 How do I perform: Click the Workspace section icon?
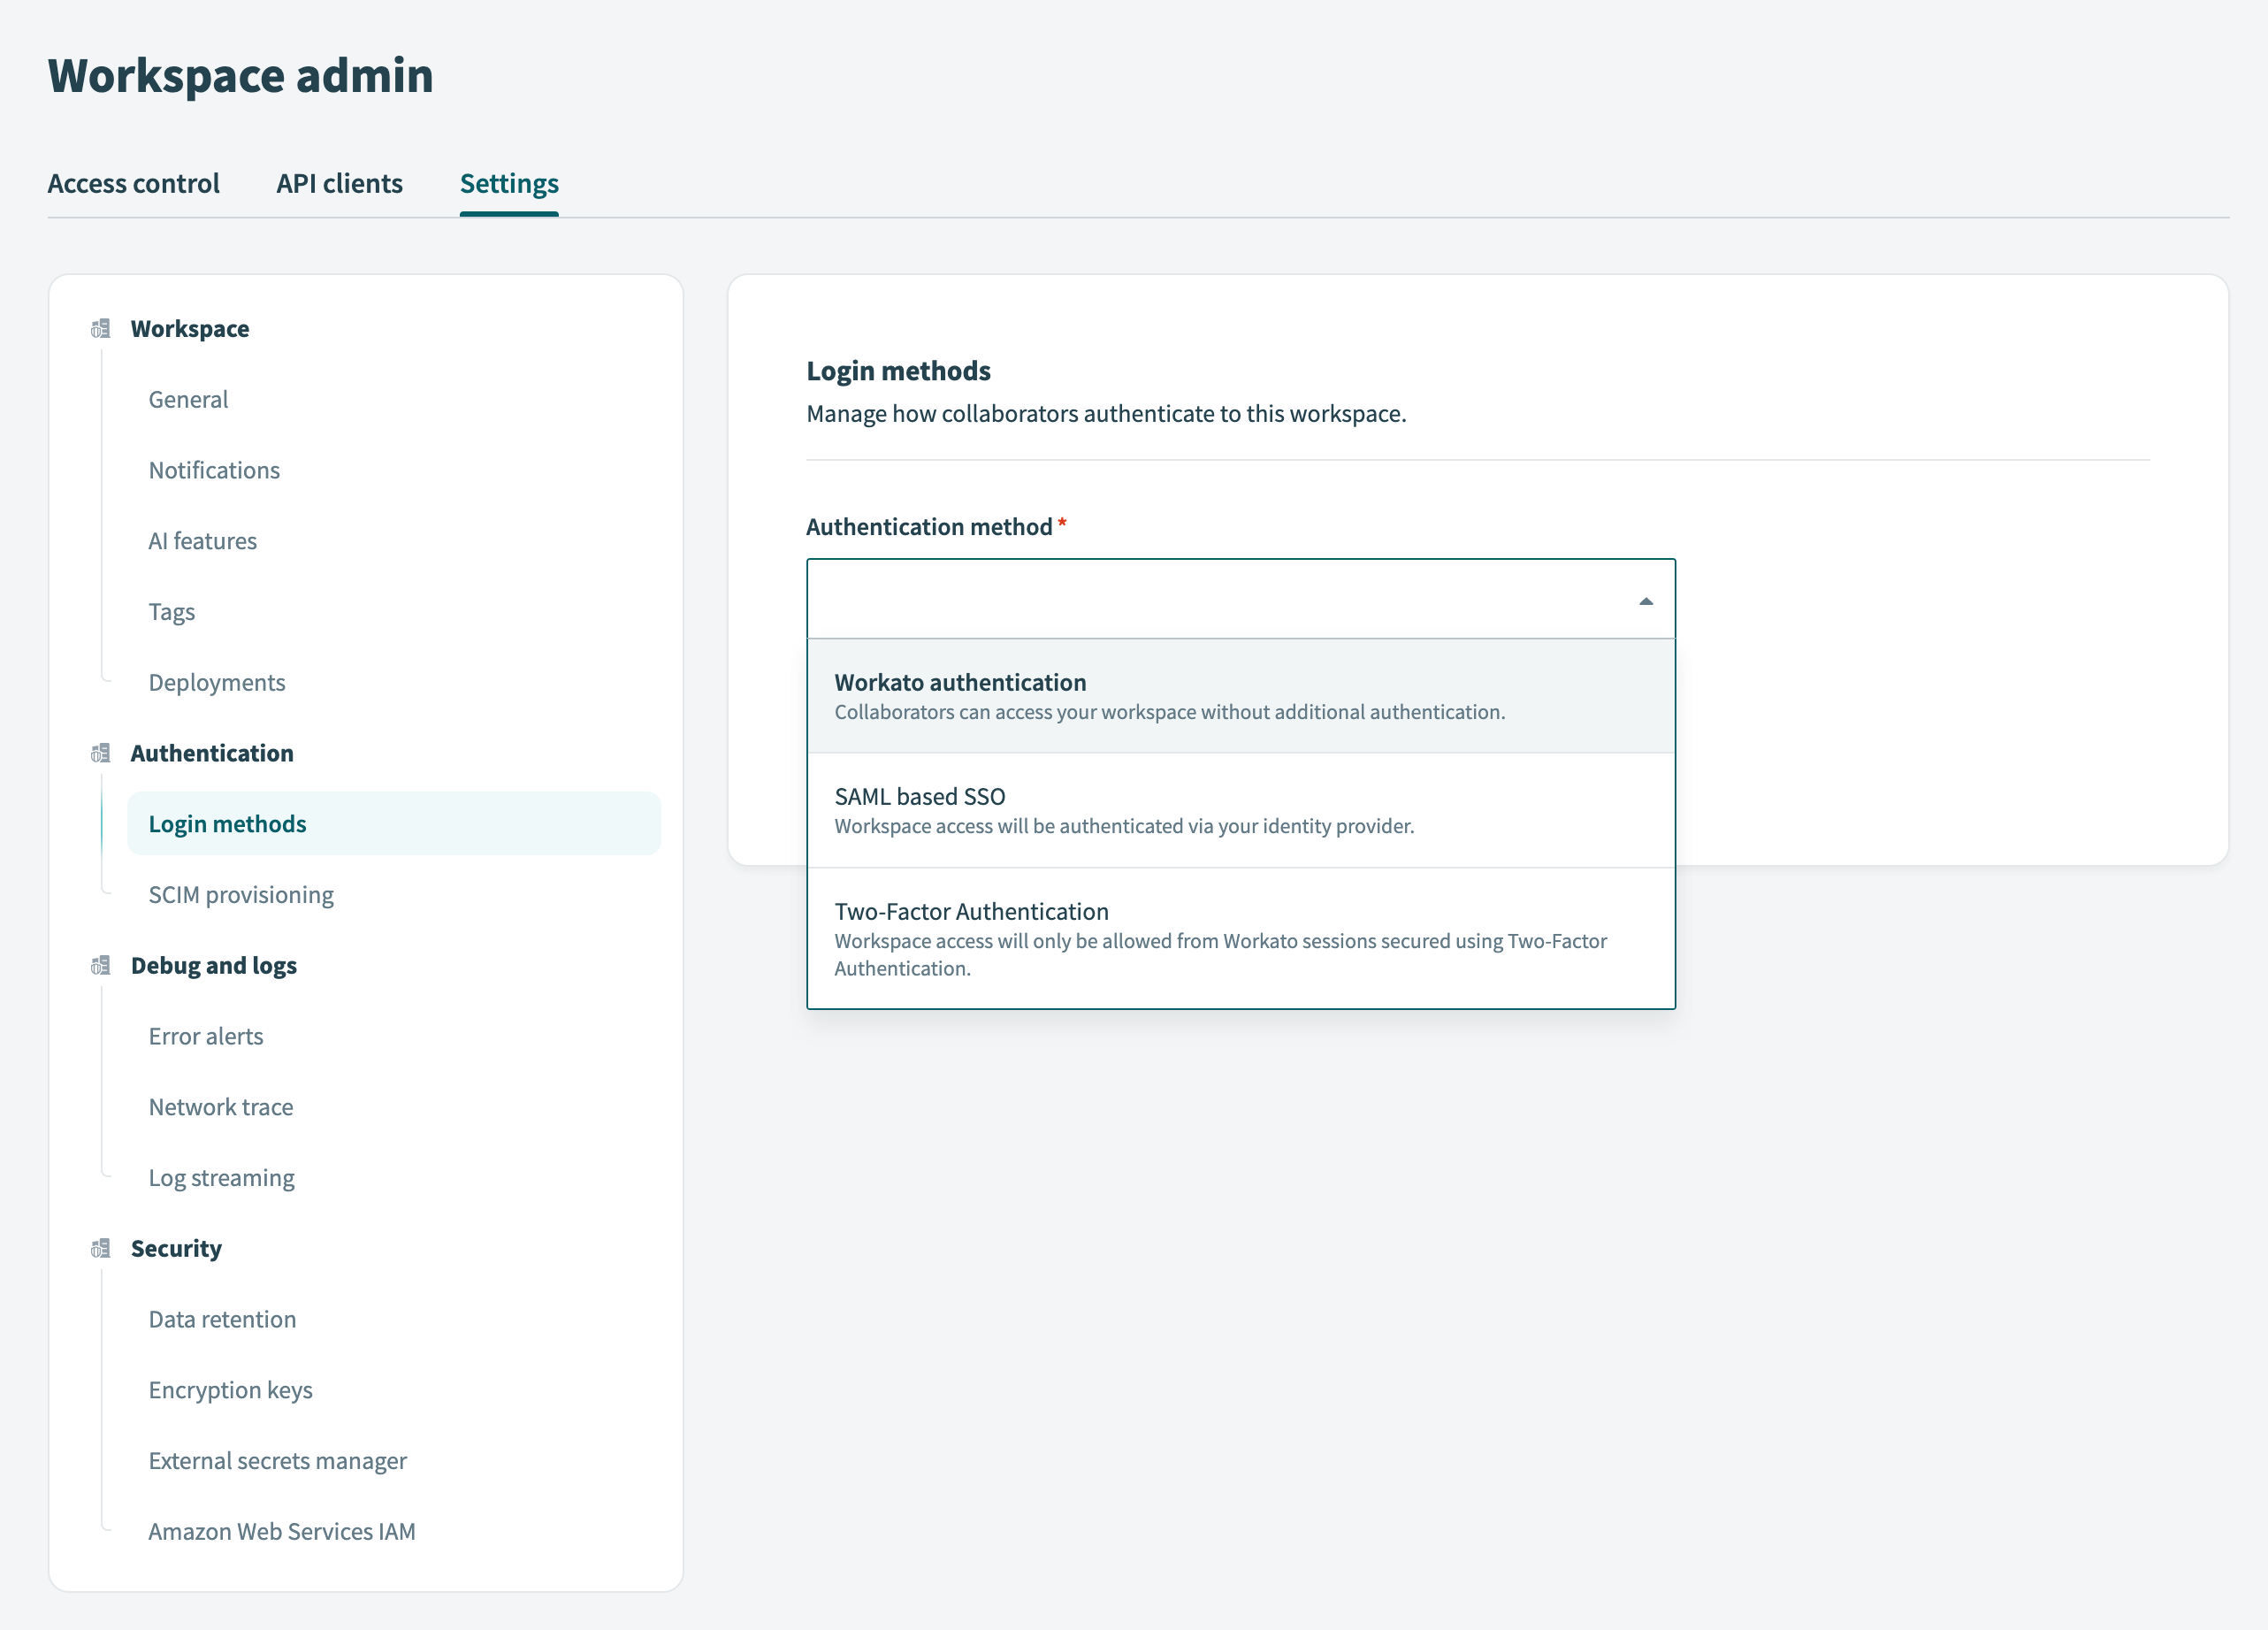(x=99, y=328)
